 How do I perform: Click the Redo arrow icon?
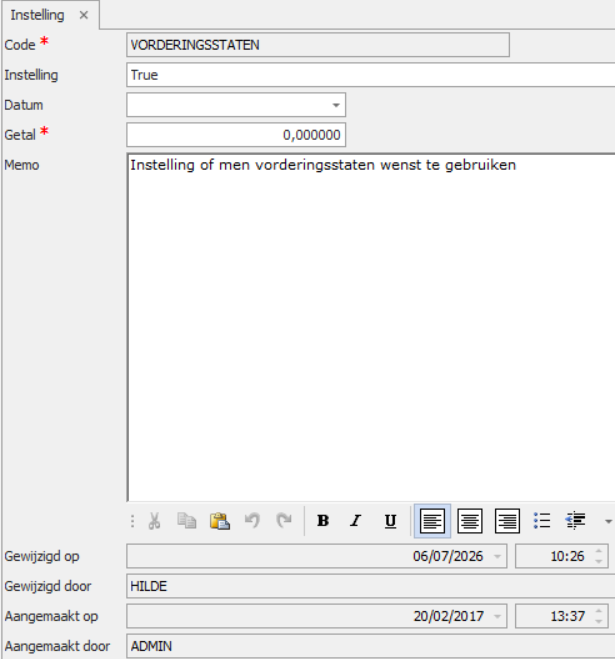coord(284,521)
